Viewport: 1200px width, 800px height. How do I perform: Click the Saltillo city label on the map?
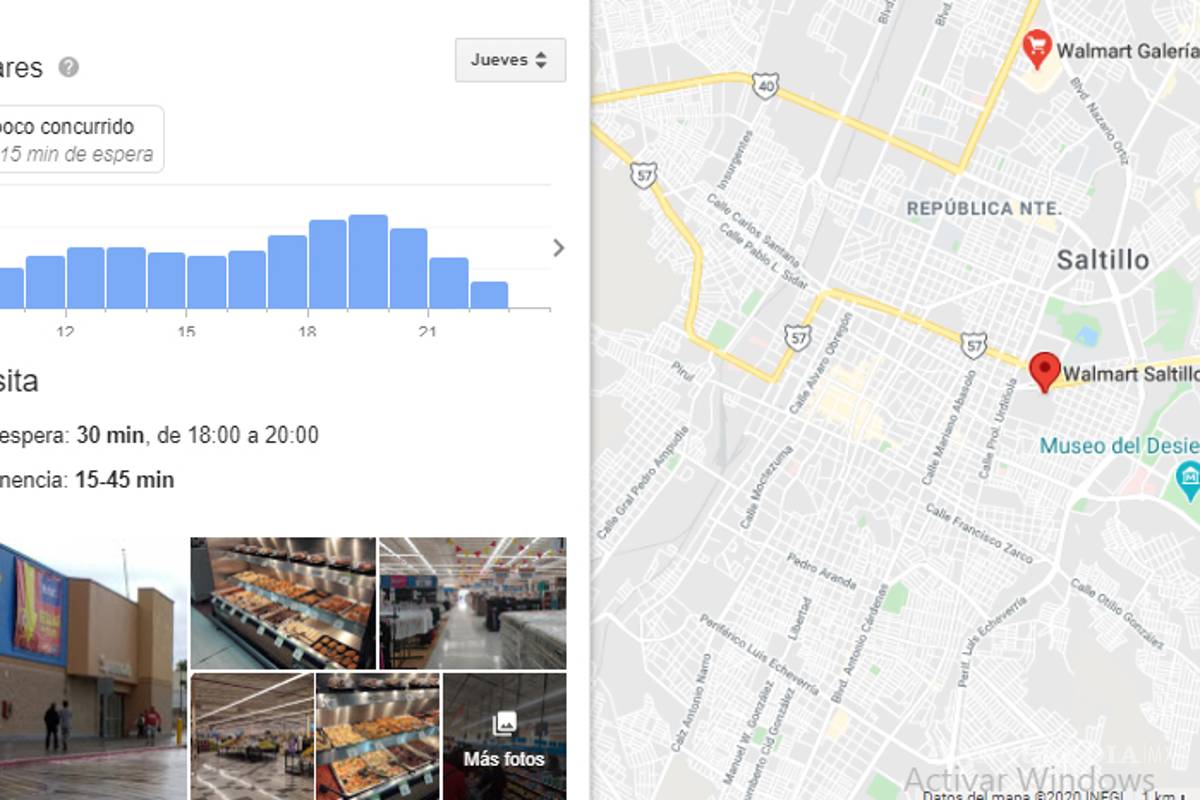(x=1104, y=260)
